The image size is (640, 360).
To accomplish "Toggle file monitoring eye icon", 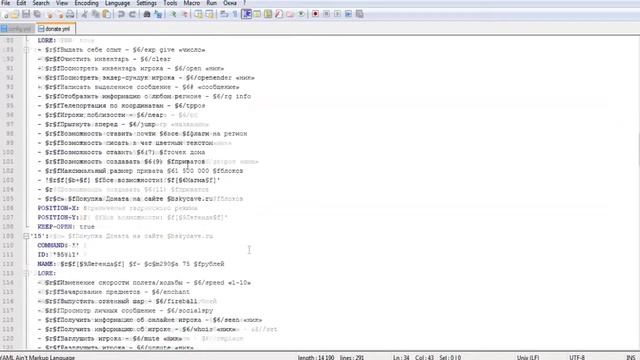I will click(301, 14).
